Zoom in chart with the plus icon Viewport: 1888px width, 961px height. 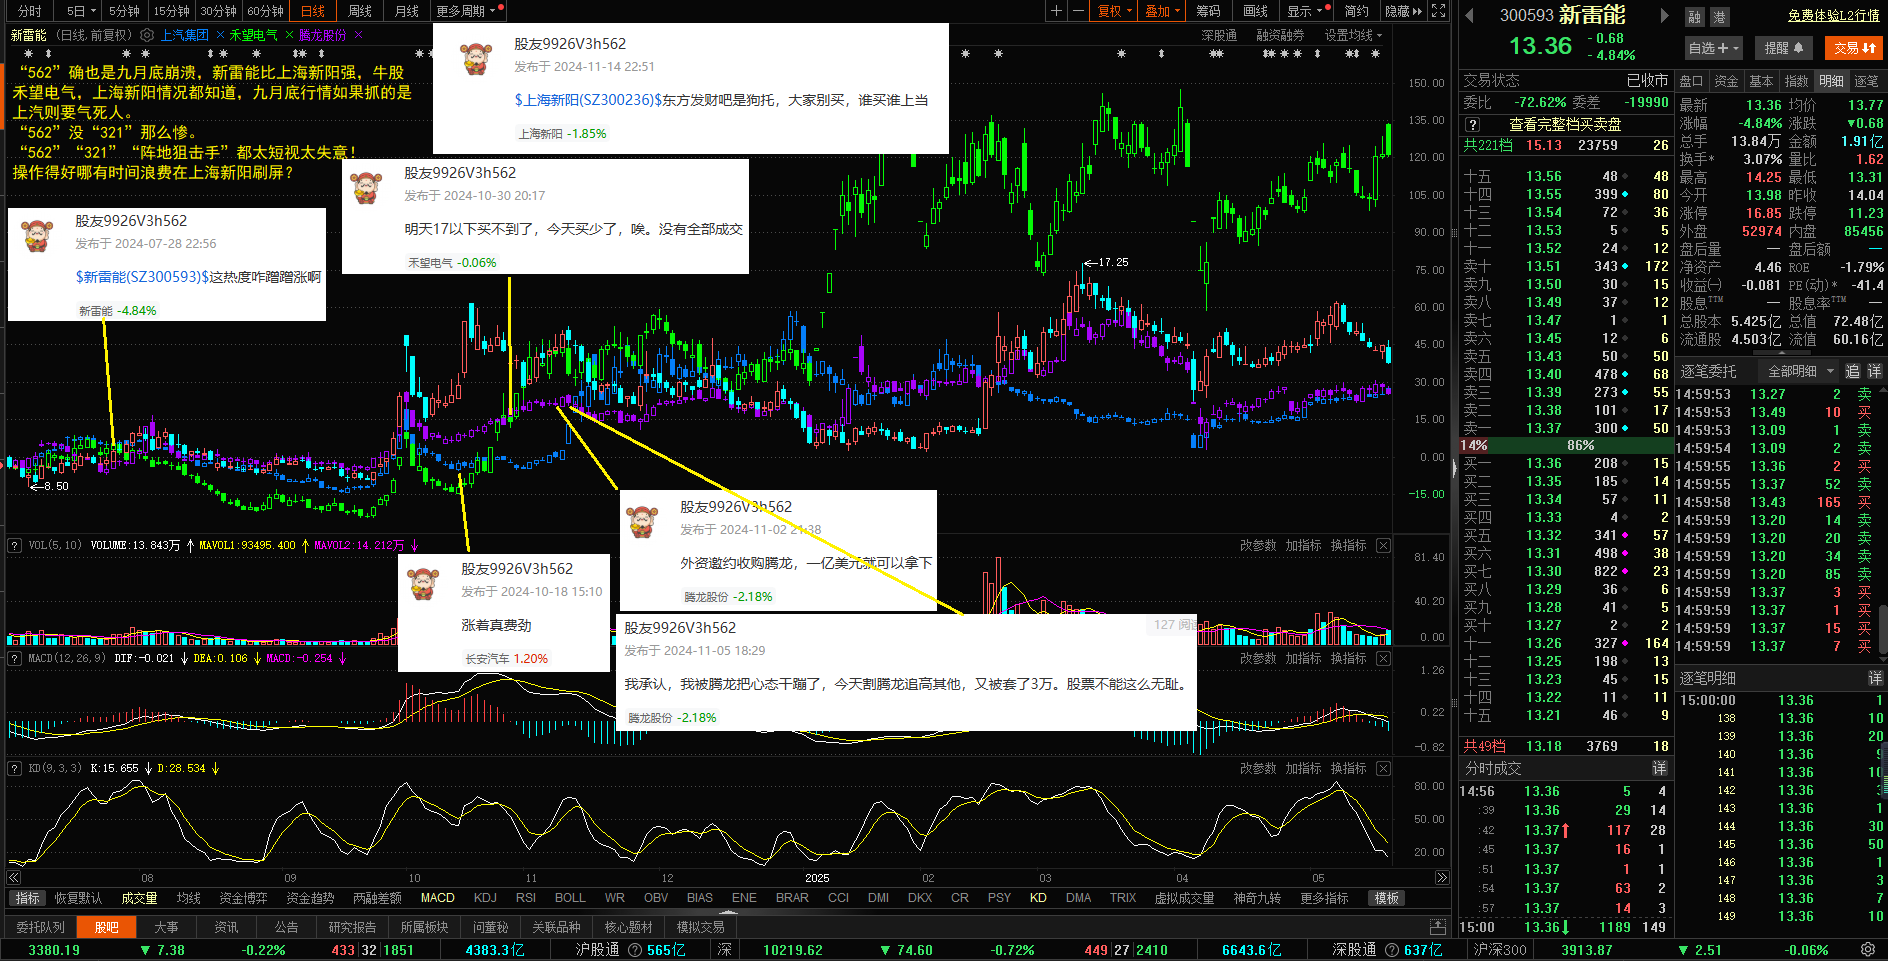[x=1056, y=11]
